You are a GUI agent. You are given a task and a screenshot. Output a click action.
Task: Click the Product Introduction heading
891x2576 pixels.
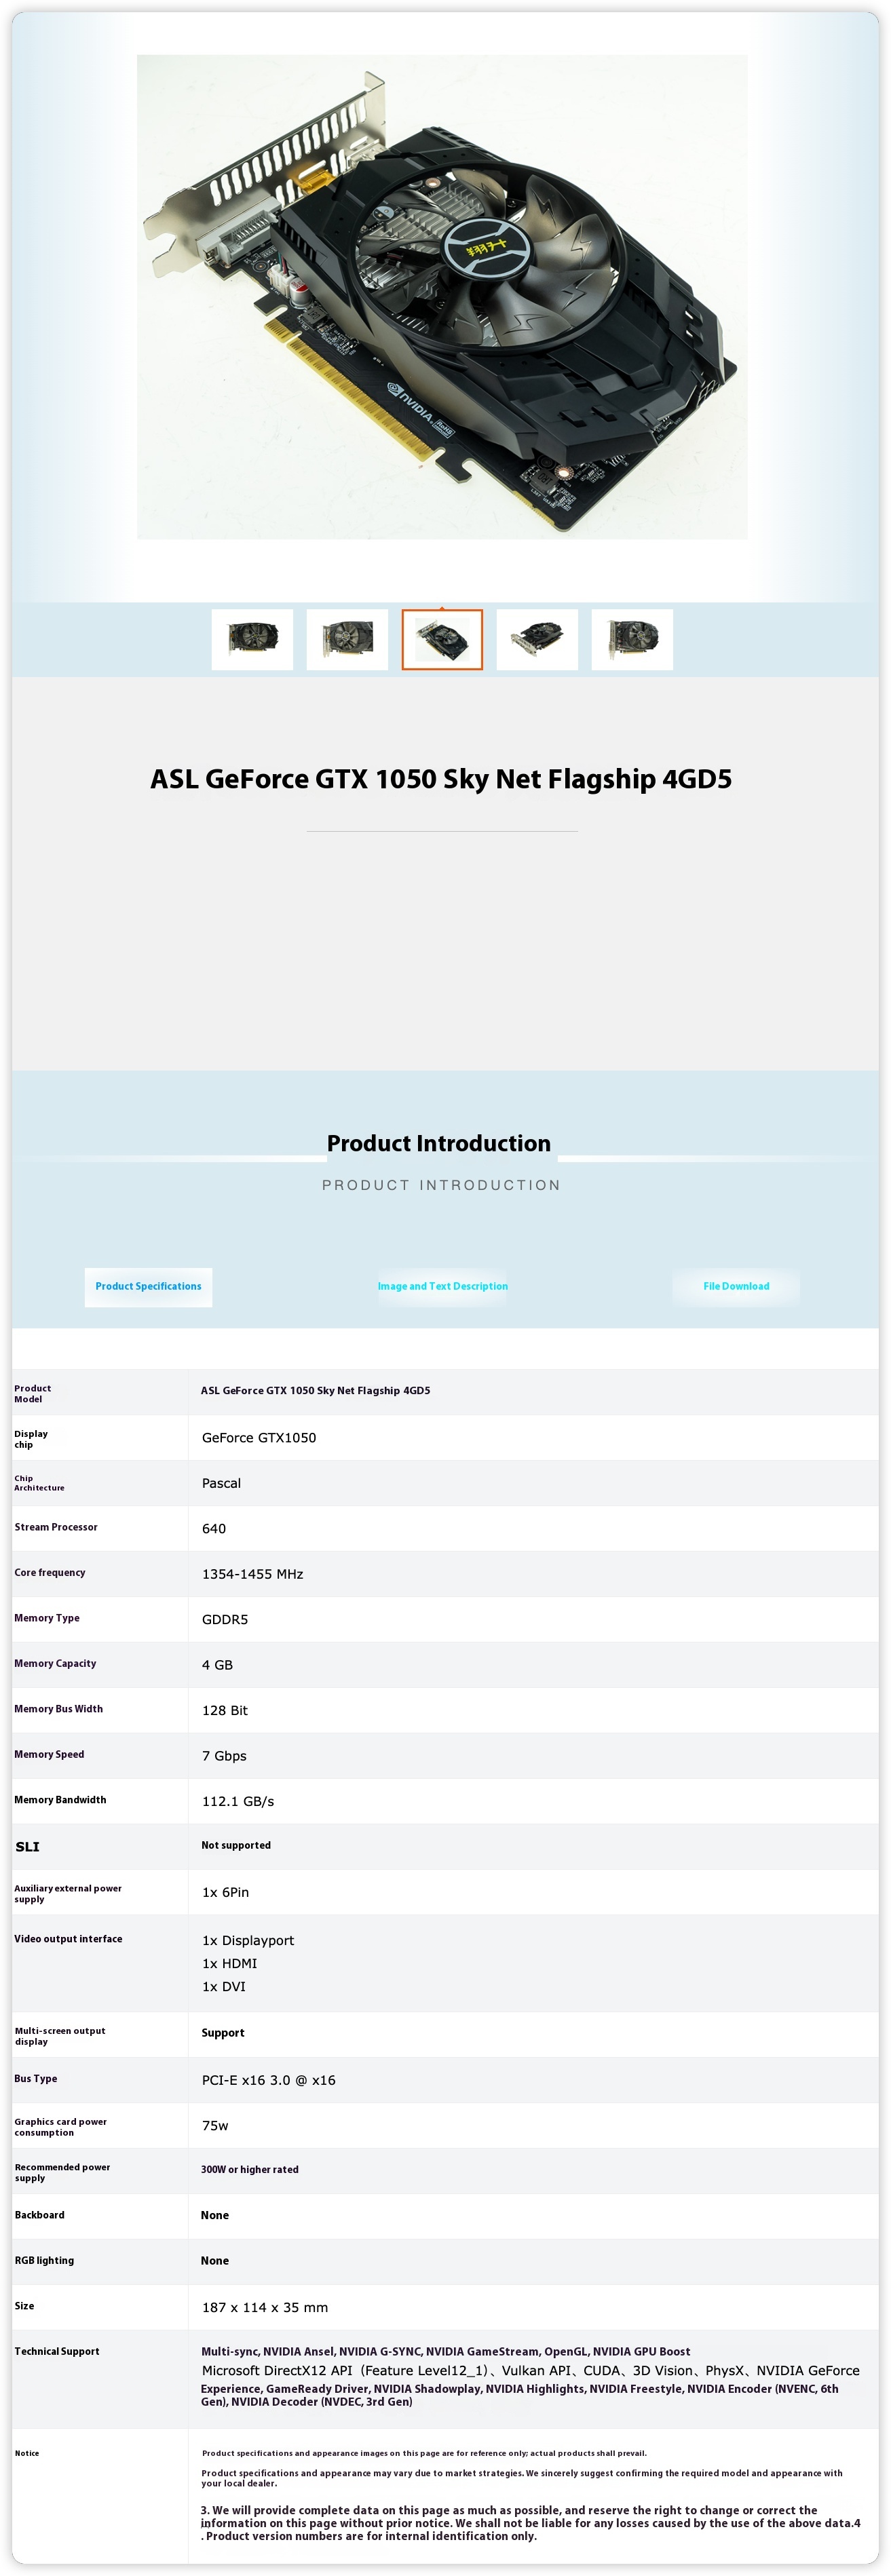(x=439, y=1143)
